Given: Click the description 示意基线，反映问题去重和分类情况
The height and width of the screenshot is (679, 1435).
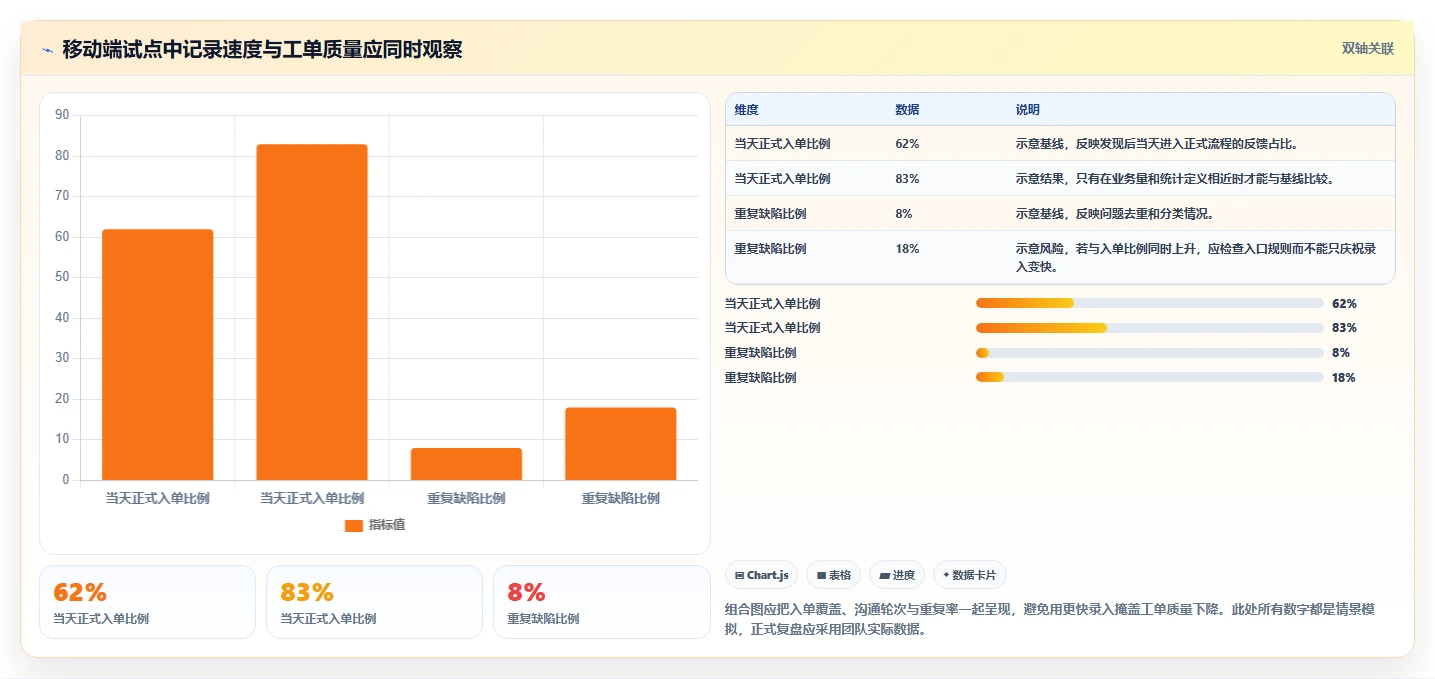Looking at the screenshot, I should pyautogui.click(x=1115, y=214).
